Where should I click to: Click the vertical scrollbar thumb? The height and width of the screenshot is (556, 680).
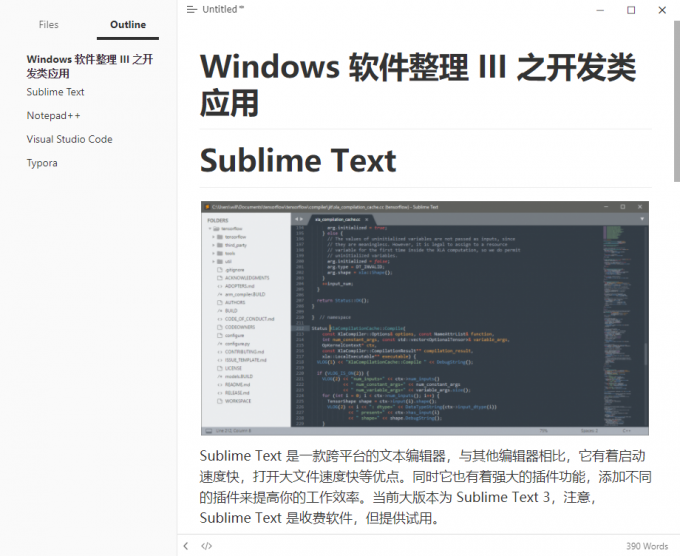click(x=677, y=102)
